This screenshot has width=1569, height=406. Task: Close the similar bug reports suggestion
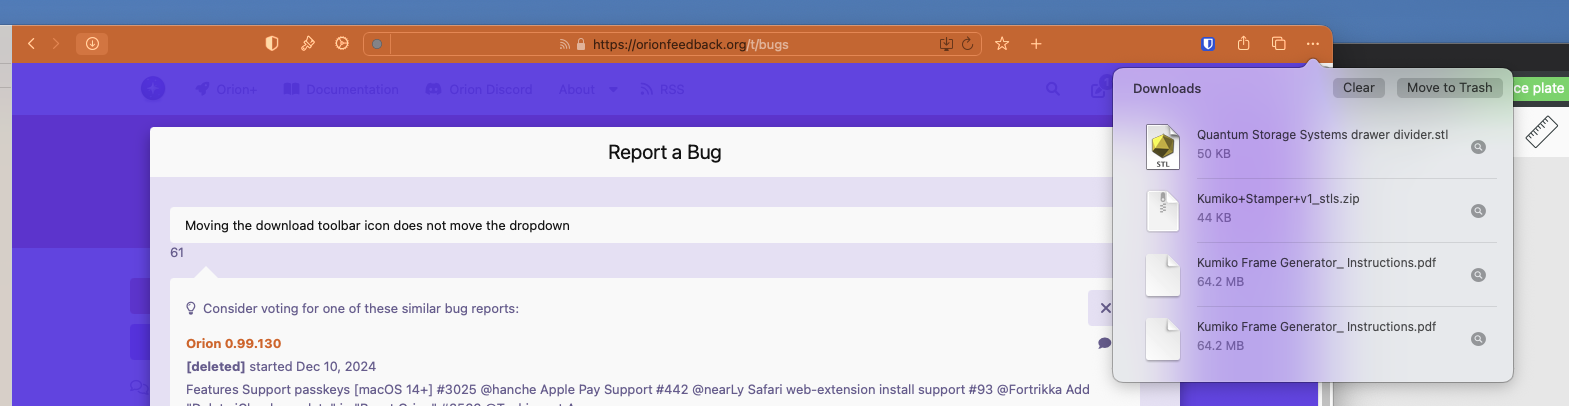[x=1105, y=308]
